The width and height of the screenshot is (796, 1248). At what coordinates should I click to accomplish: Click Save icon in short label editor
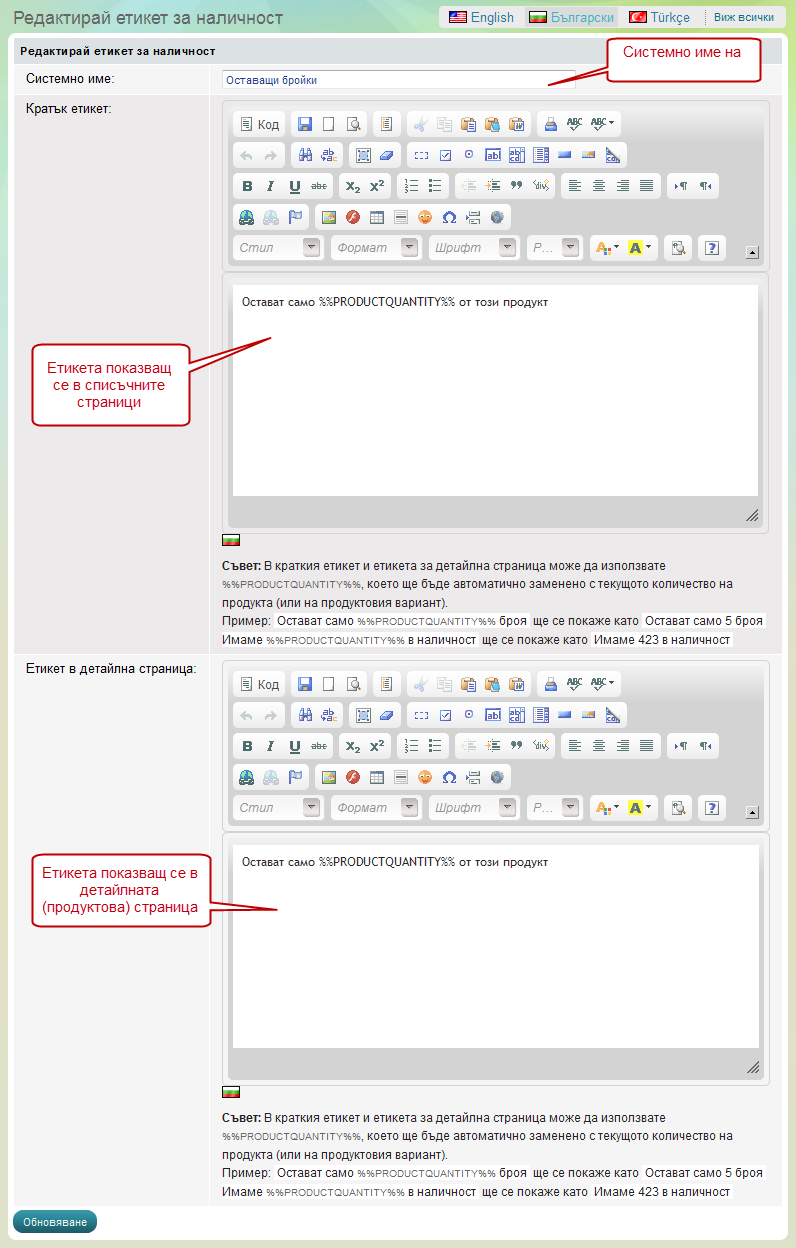(305, 124)
